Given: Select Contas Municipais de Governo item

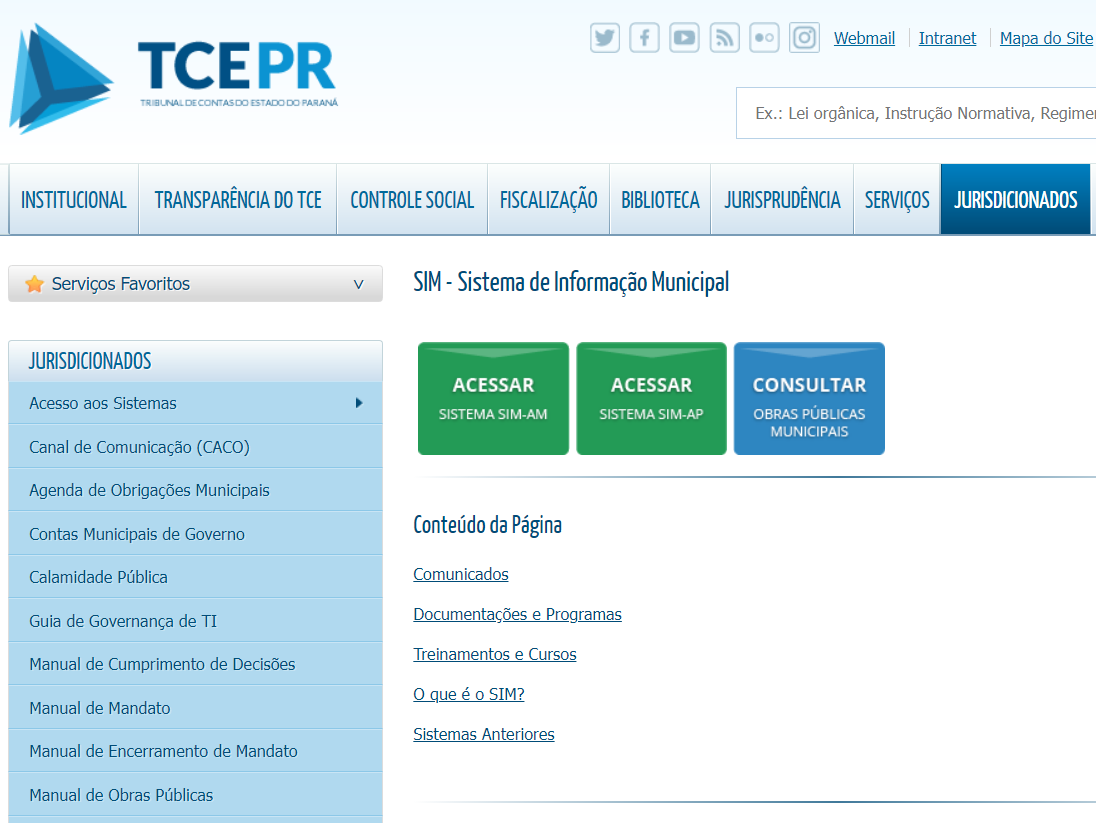Looking at the screenshot, I should coord(196,534).
